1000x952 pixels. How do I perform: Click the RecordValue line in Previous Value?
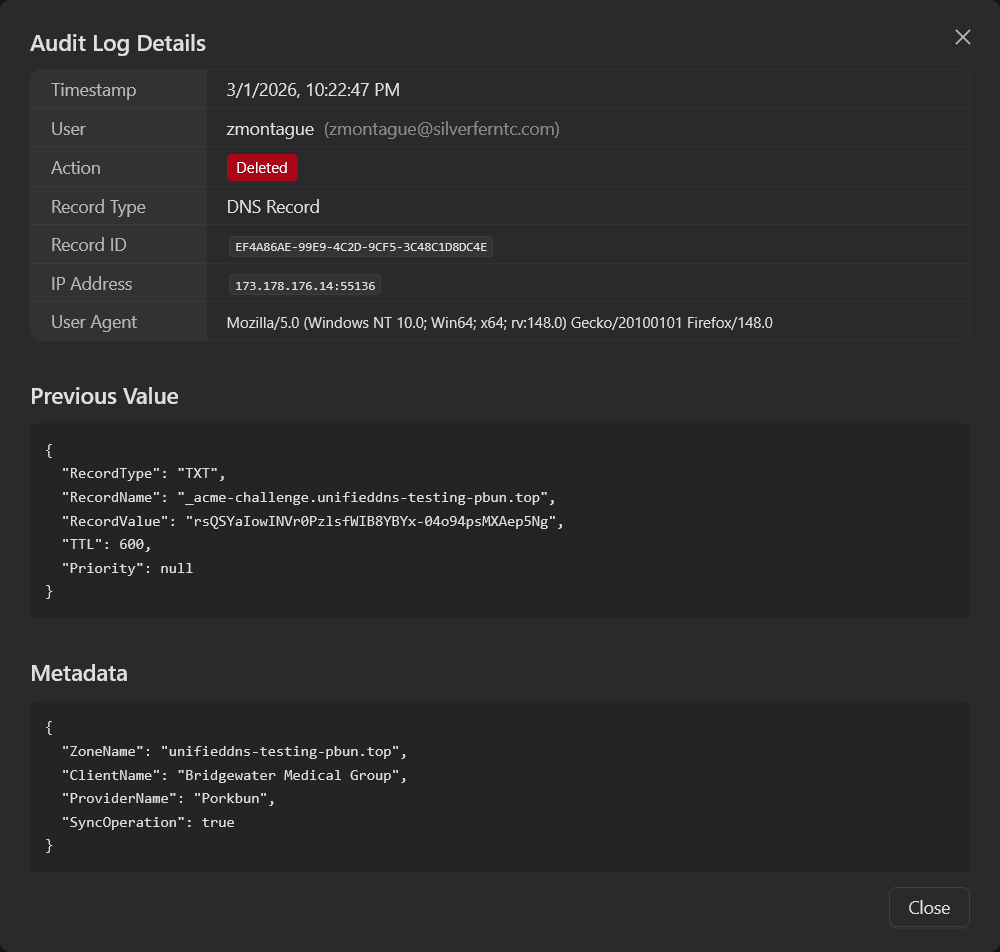tap(313, 521)
